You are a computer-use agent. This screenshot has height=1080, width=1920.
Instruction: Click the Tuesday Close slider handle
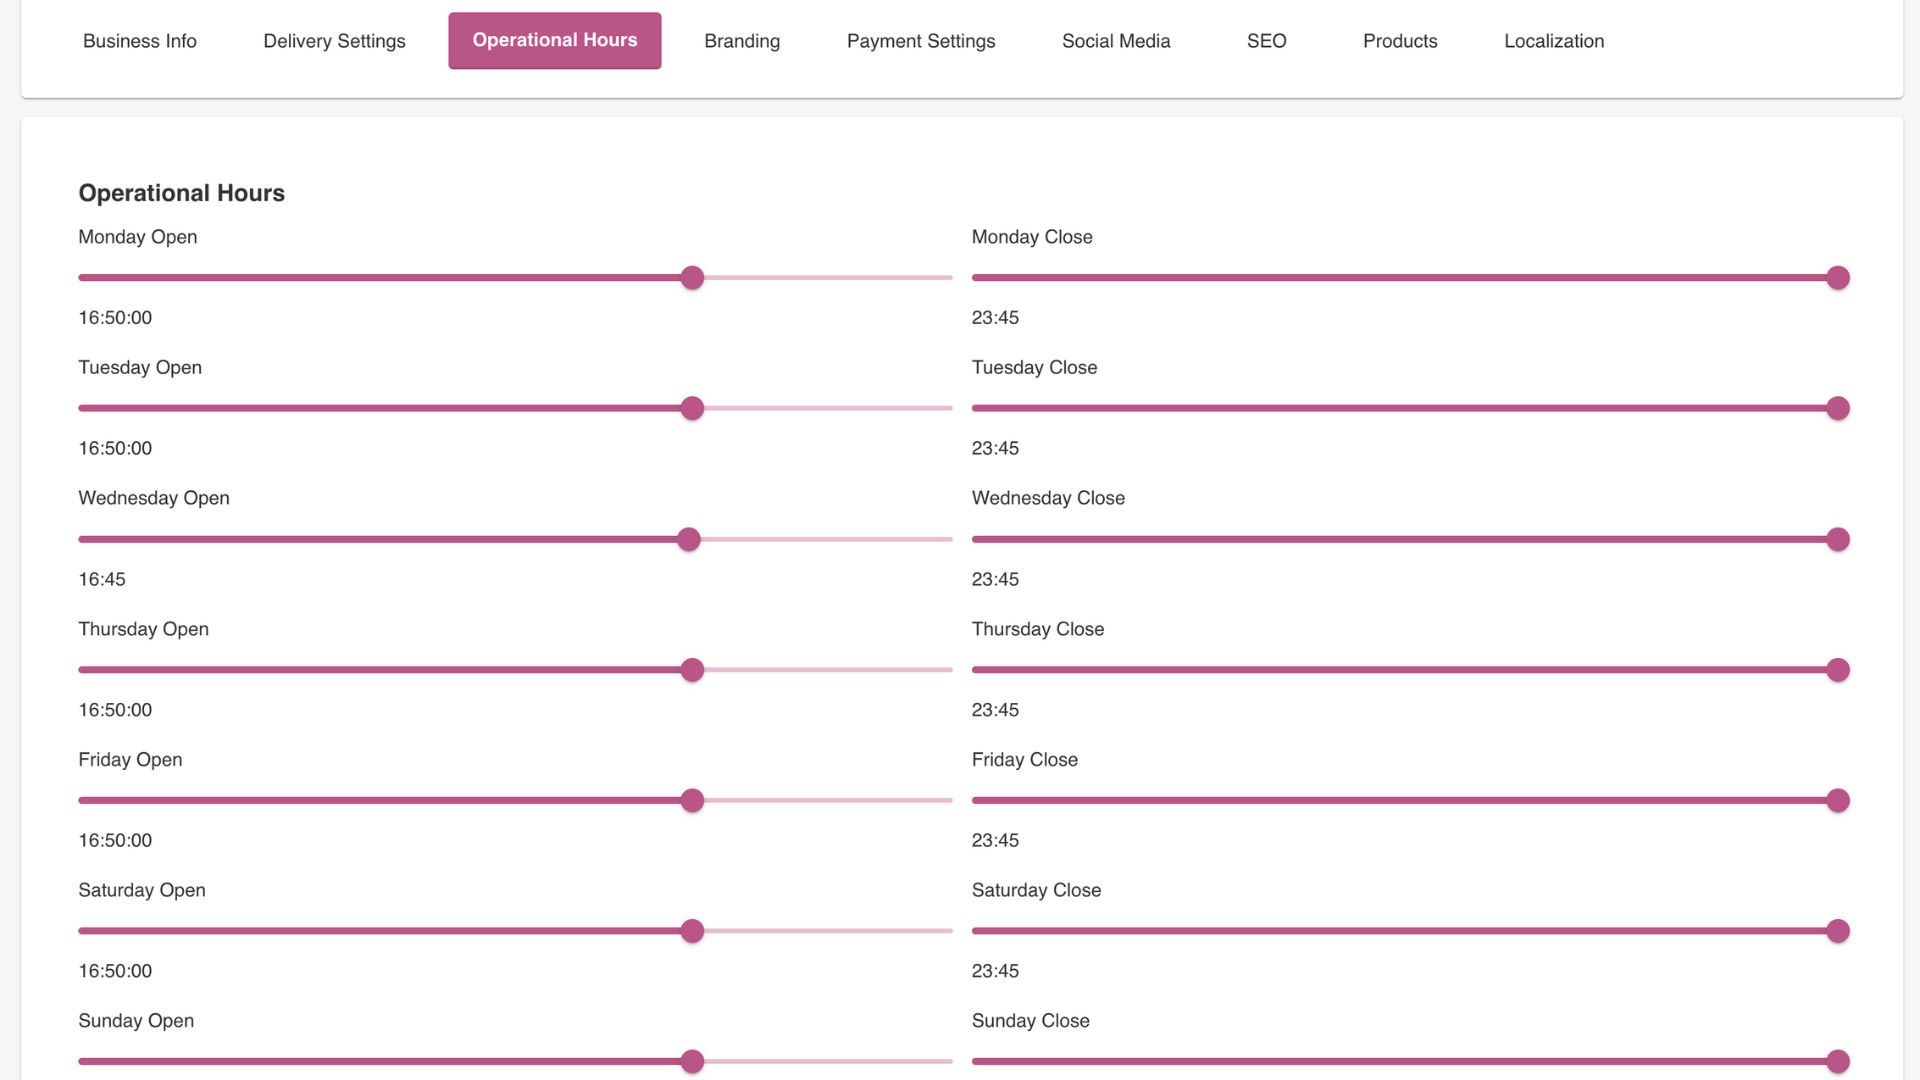coord(1837,408)
